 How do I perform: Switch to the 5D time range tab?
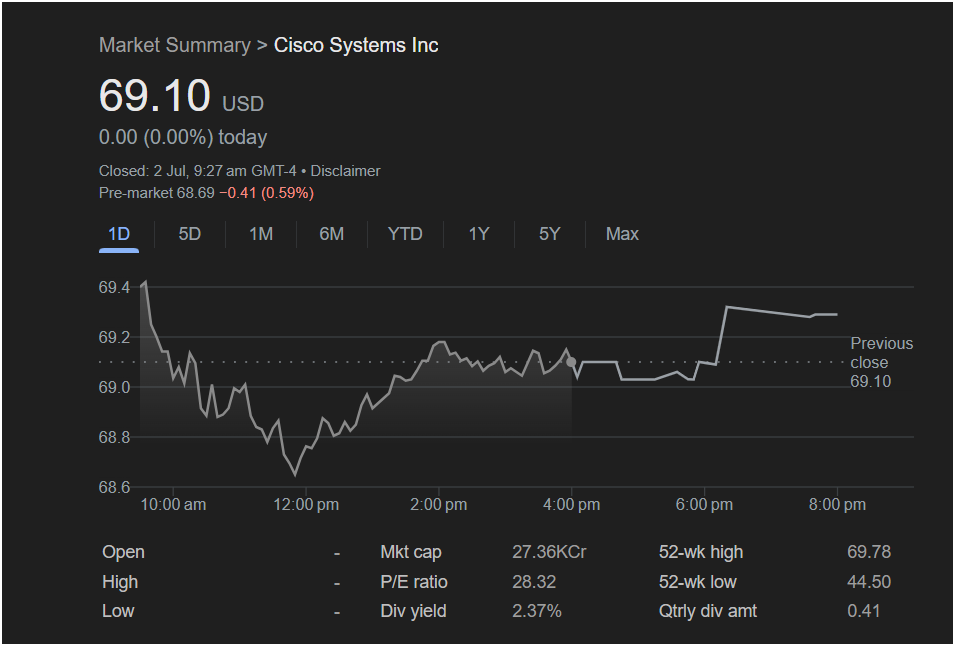coord(189,234)
